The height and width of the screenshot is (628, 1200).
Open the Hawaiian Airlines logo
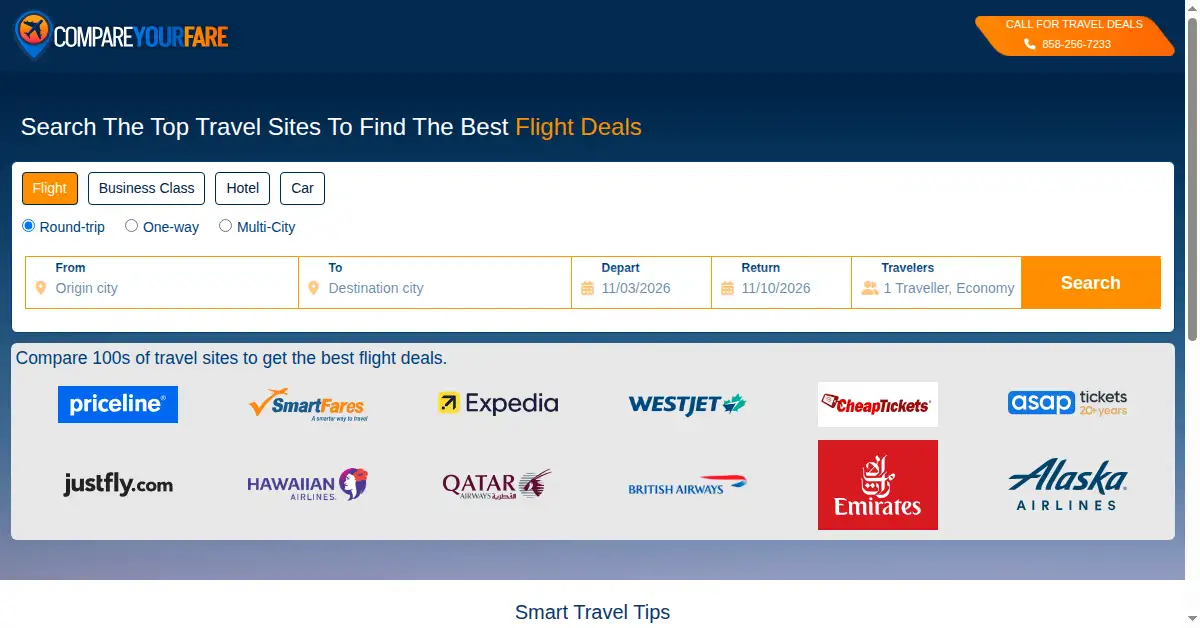tap(308, 485)
